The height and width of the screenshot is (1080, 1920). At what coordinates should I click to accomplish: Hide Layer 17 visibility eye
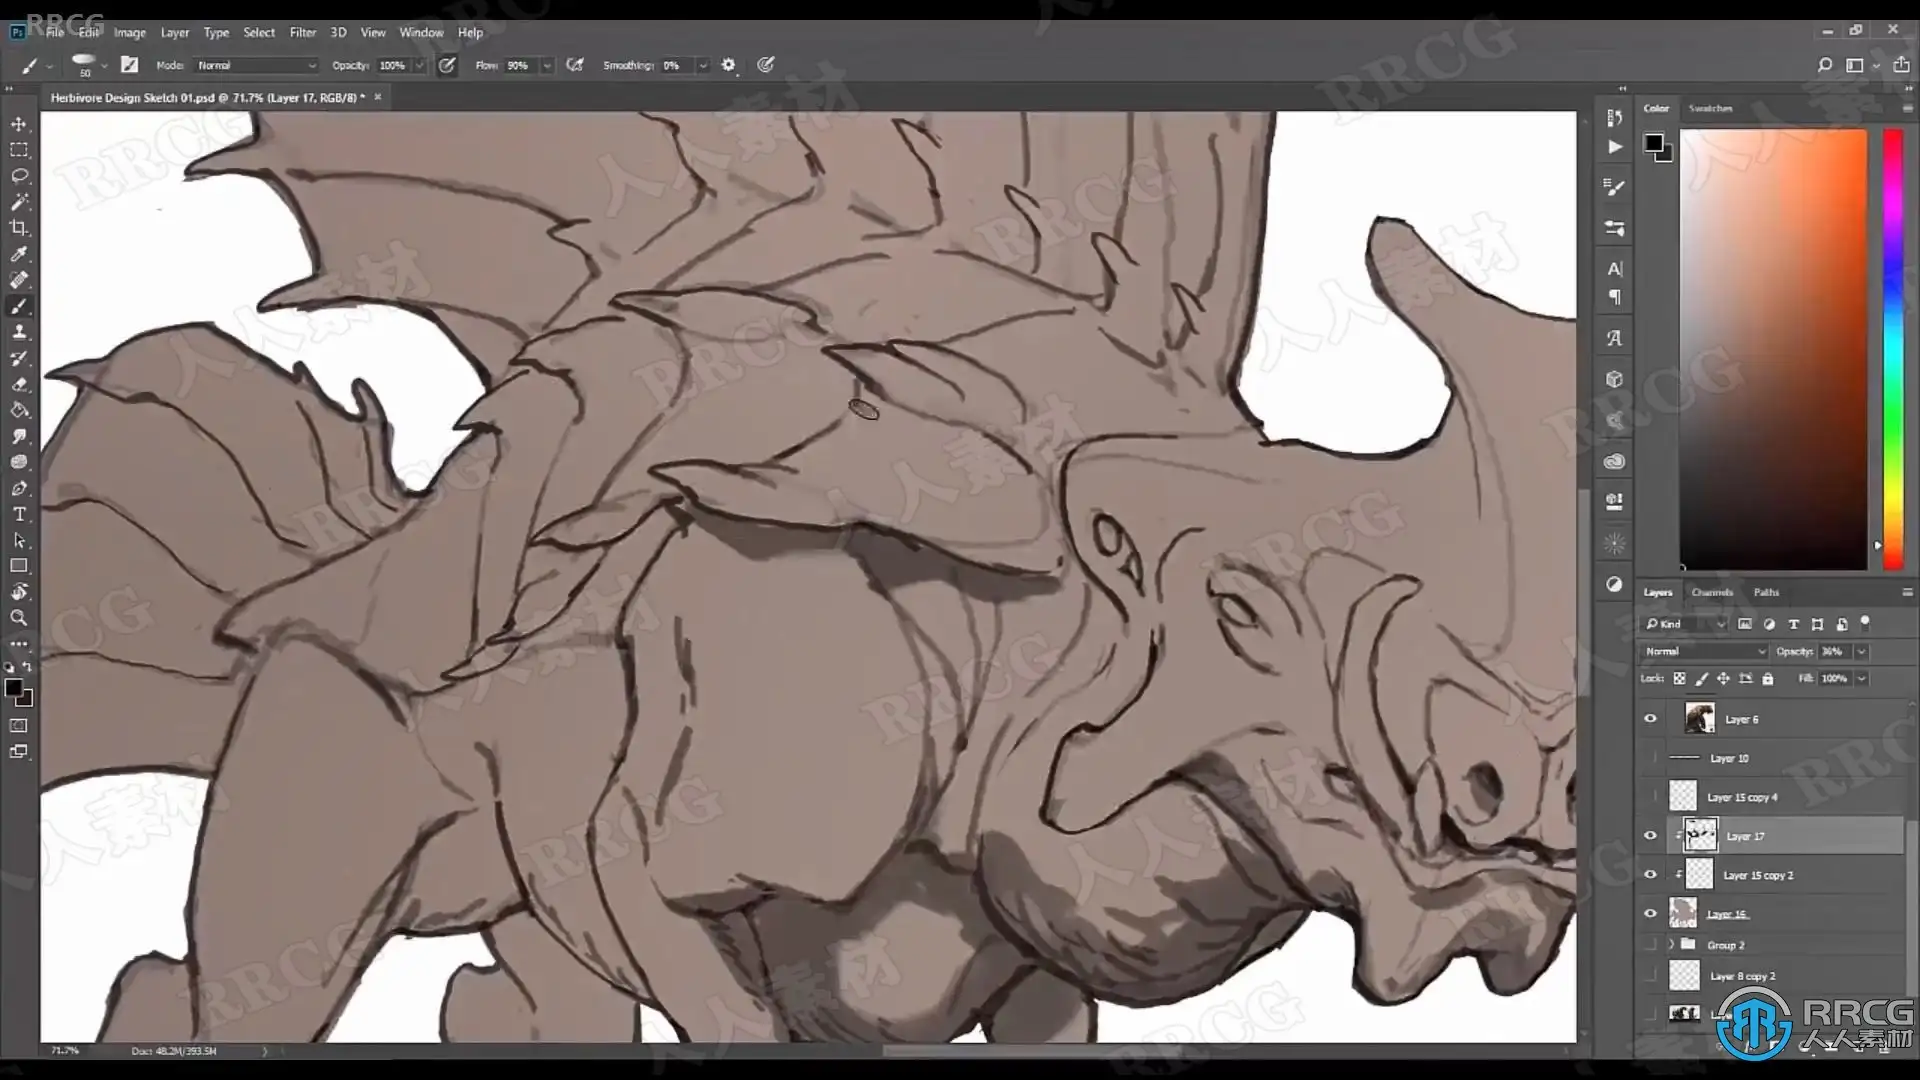click(x=1651, y=836)
